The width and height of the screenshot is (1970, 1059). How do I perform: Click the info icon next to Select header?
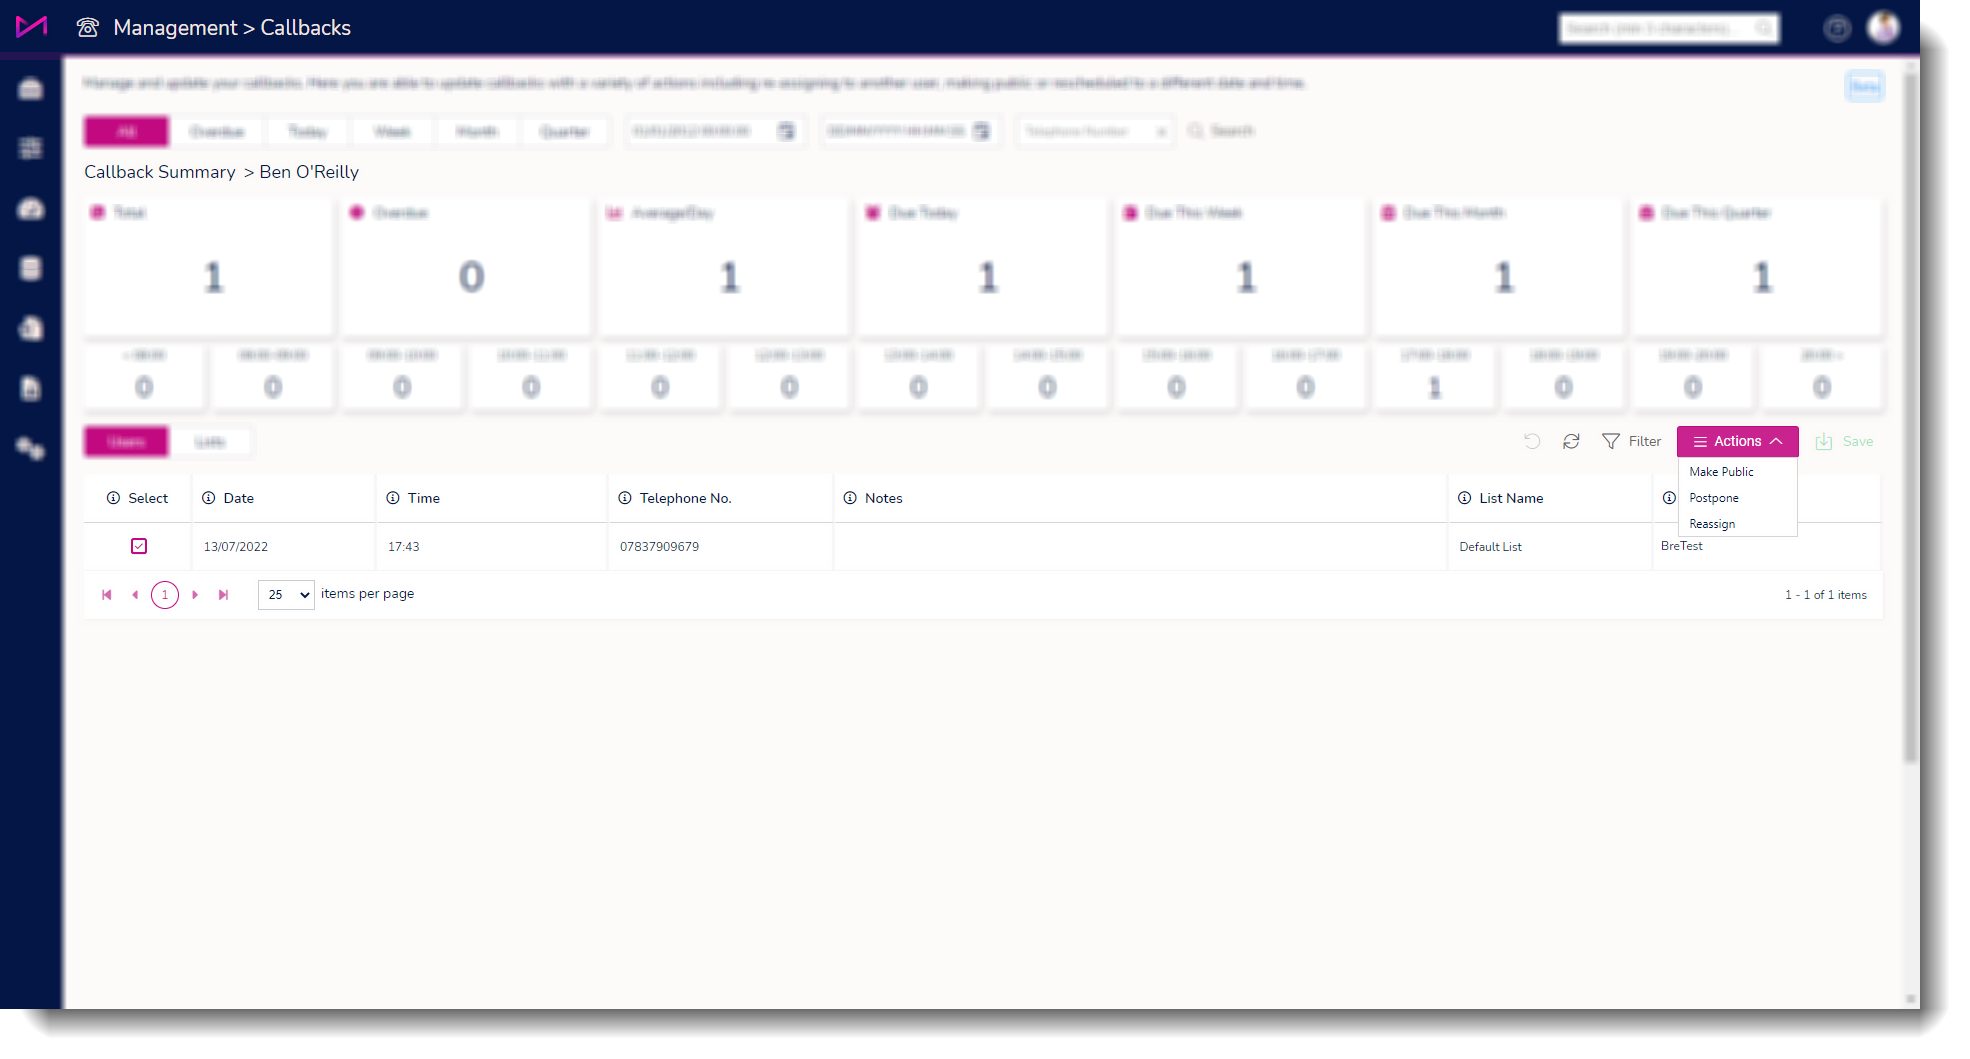113,498
